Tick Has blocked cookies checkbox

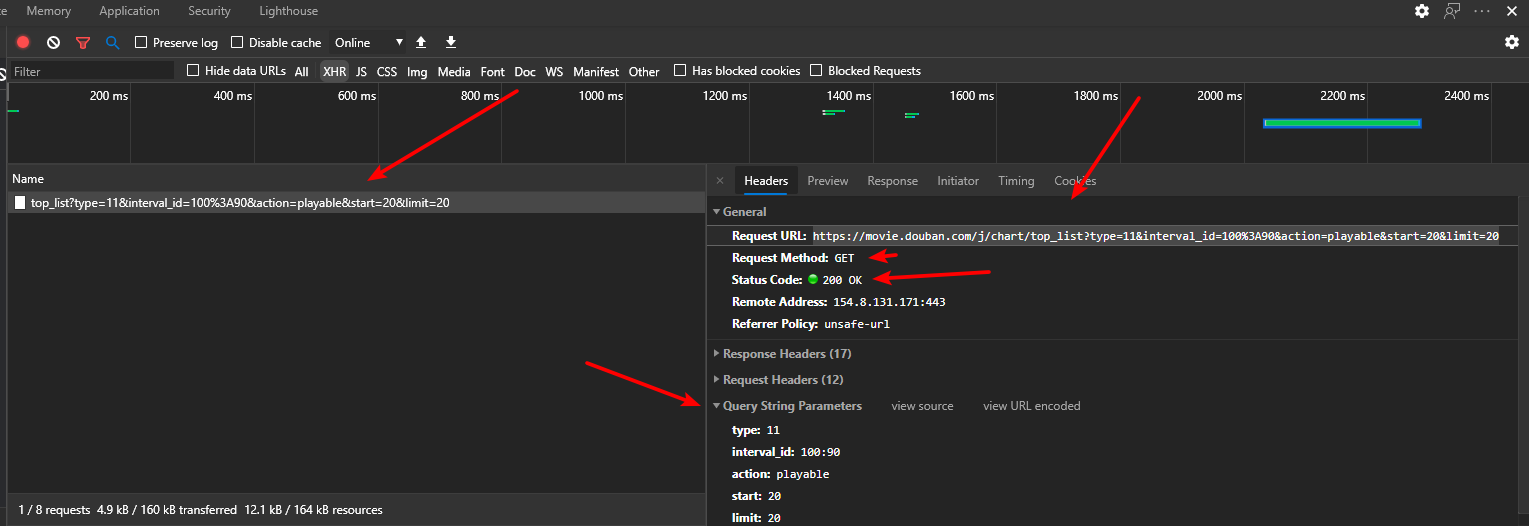click(680, 70)
